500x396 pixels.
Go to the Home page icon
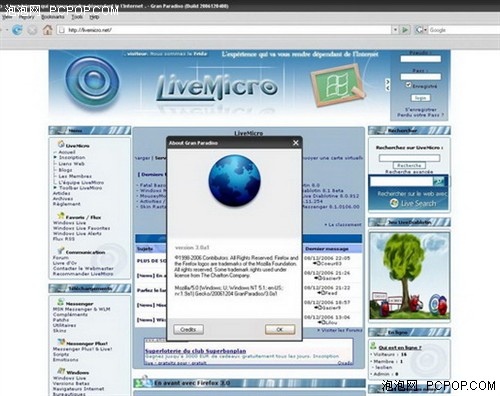pyautogui.click(x=47, y=30)
